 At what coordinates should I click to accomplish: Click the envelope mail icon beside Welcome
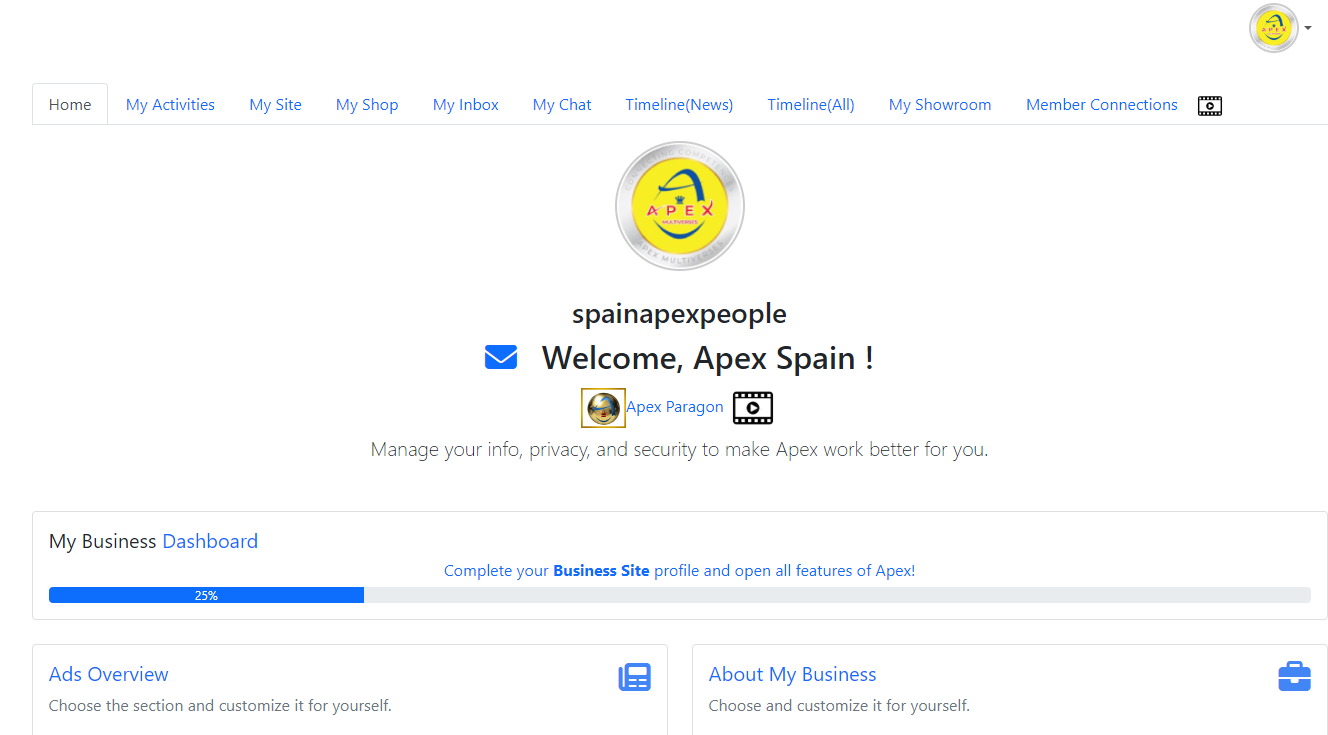click(x=500, y=357)
